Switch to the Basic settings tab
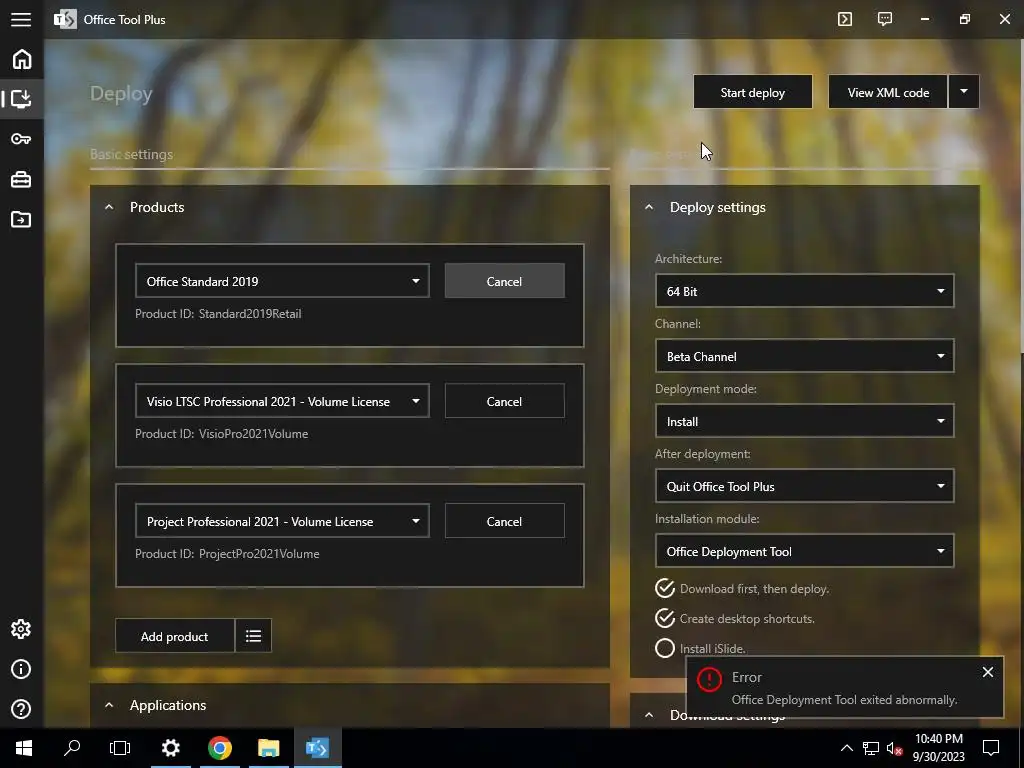Screen dimensions: 1024x768 coord(131,154)
